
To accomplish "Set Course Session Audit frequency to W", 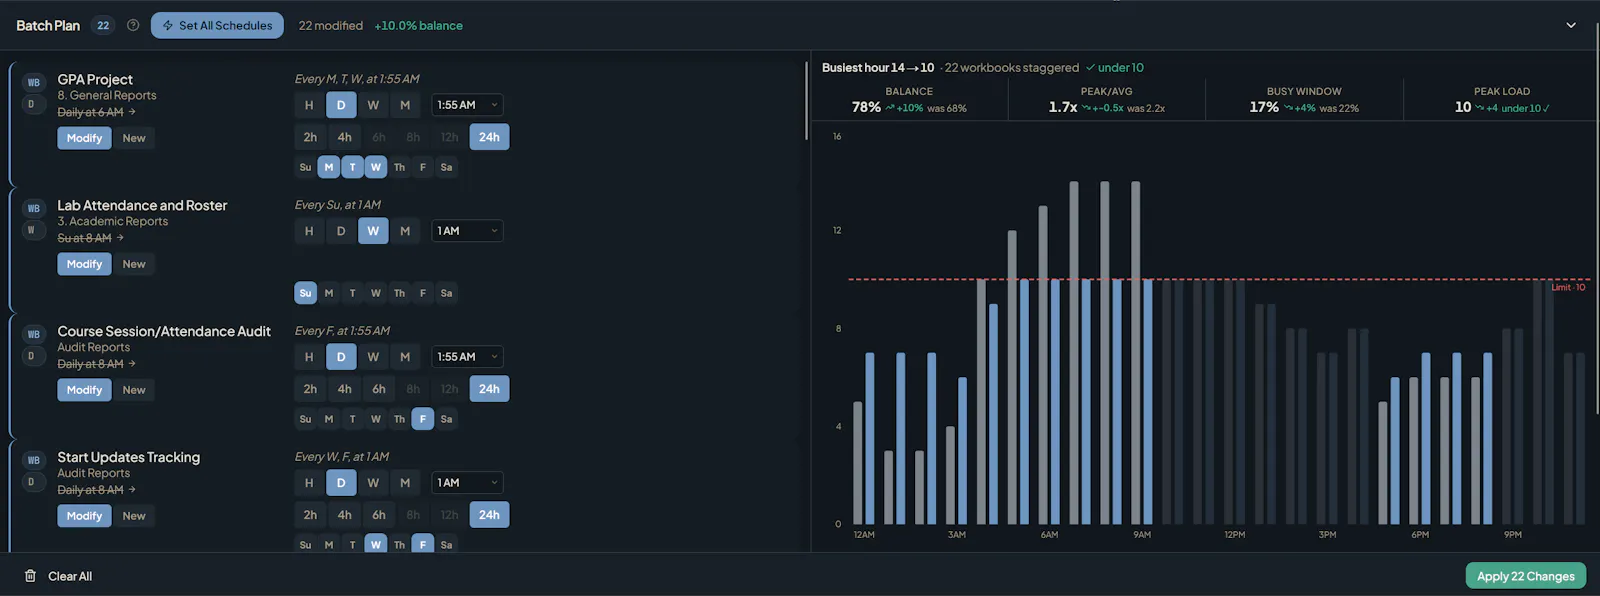I will click(373, 357).
